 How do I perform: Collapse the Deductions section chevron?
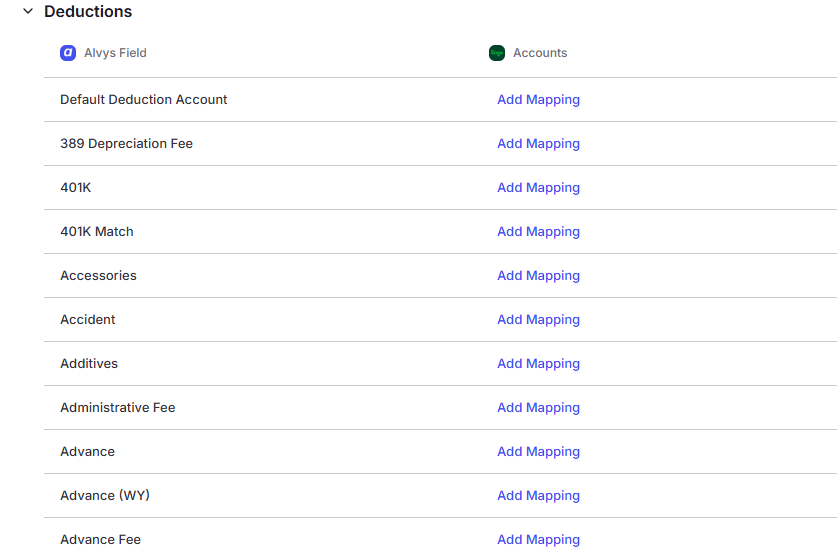[x=28, y=11]
